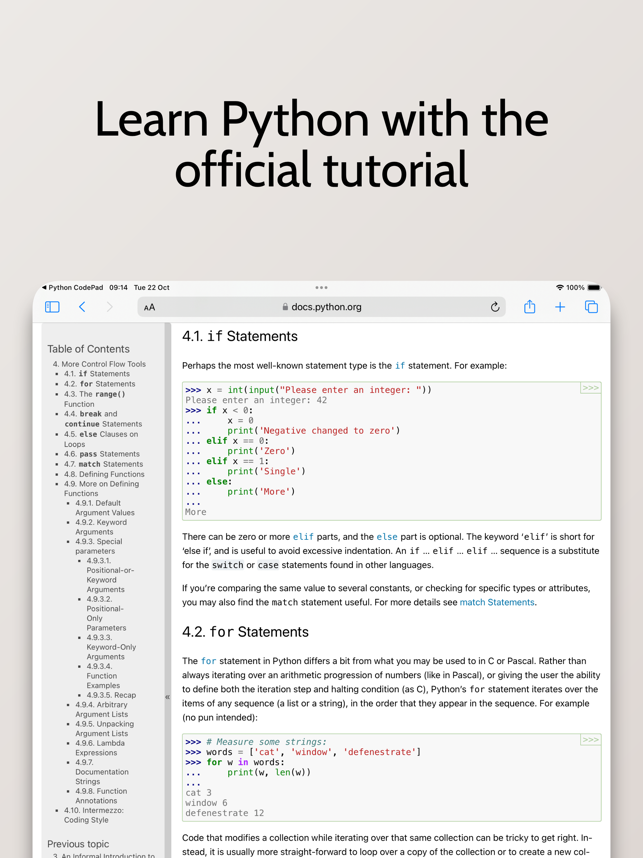Image resolution: width=643 pixels, height=858 pixels.
Task: Open '4.4. break and continue Statements' entry
Action: [103, 419]
